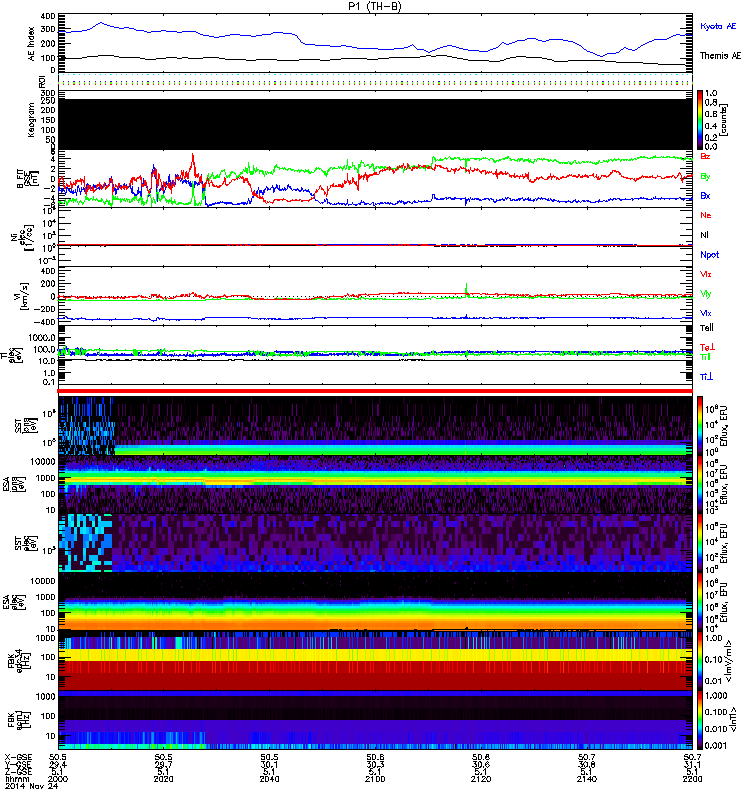
Task: Select the "Kyoto AE" legend label
Action: pyautogui.click(x=718, y=26)
